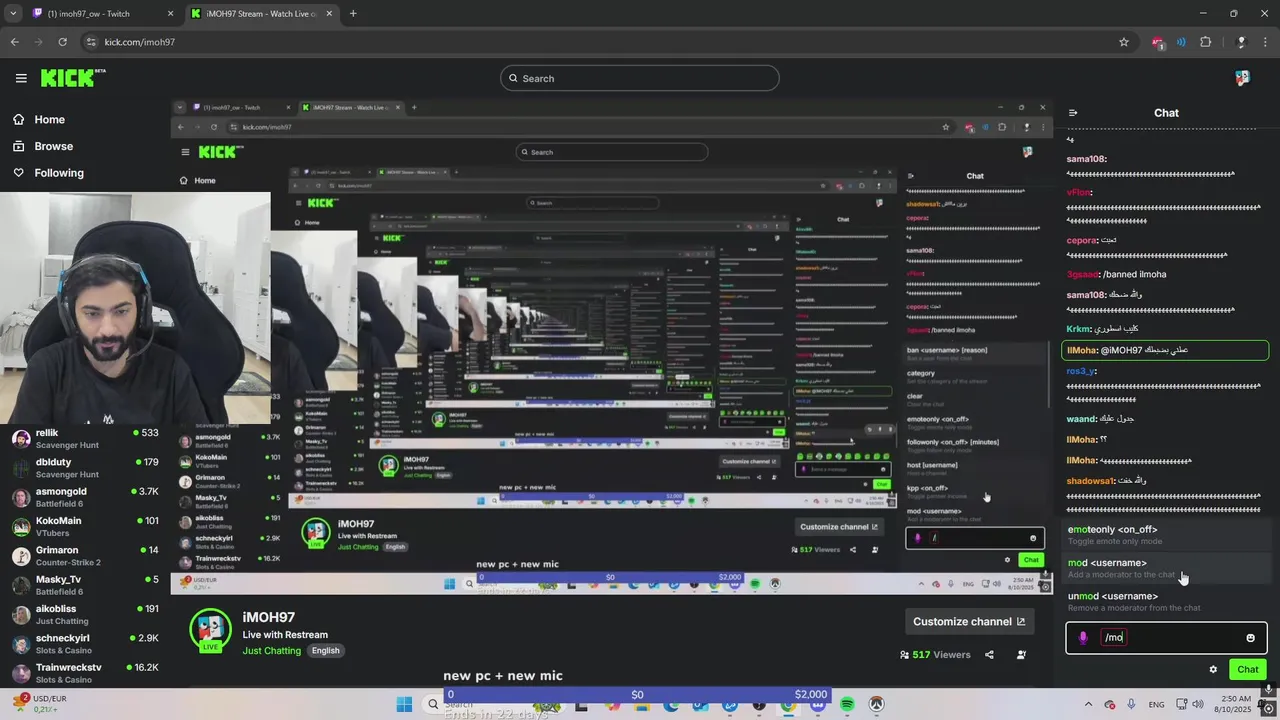This screenshot has height=720, width=1280.
Task: Open Overwatch icon in the taskbar
Action: [877, 704]
